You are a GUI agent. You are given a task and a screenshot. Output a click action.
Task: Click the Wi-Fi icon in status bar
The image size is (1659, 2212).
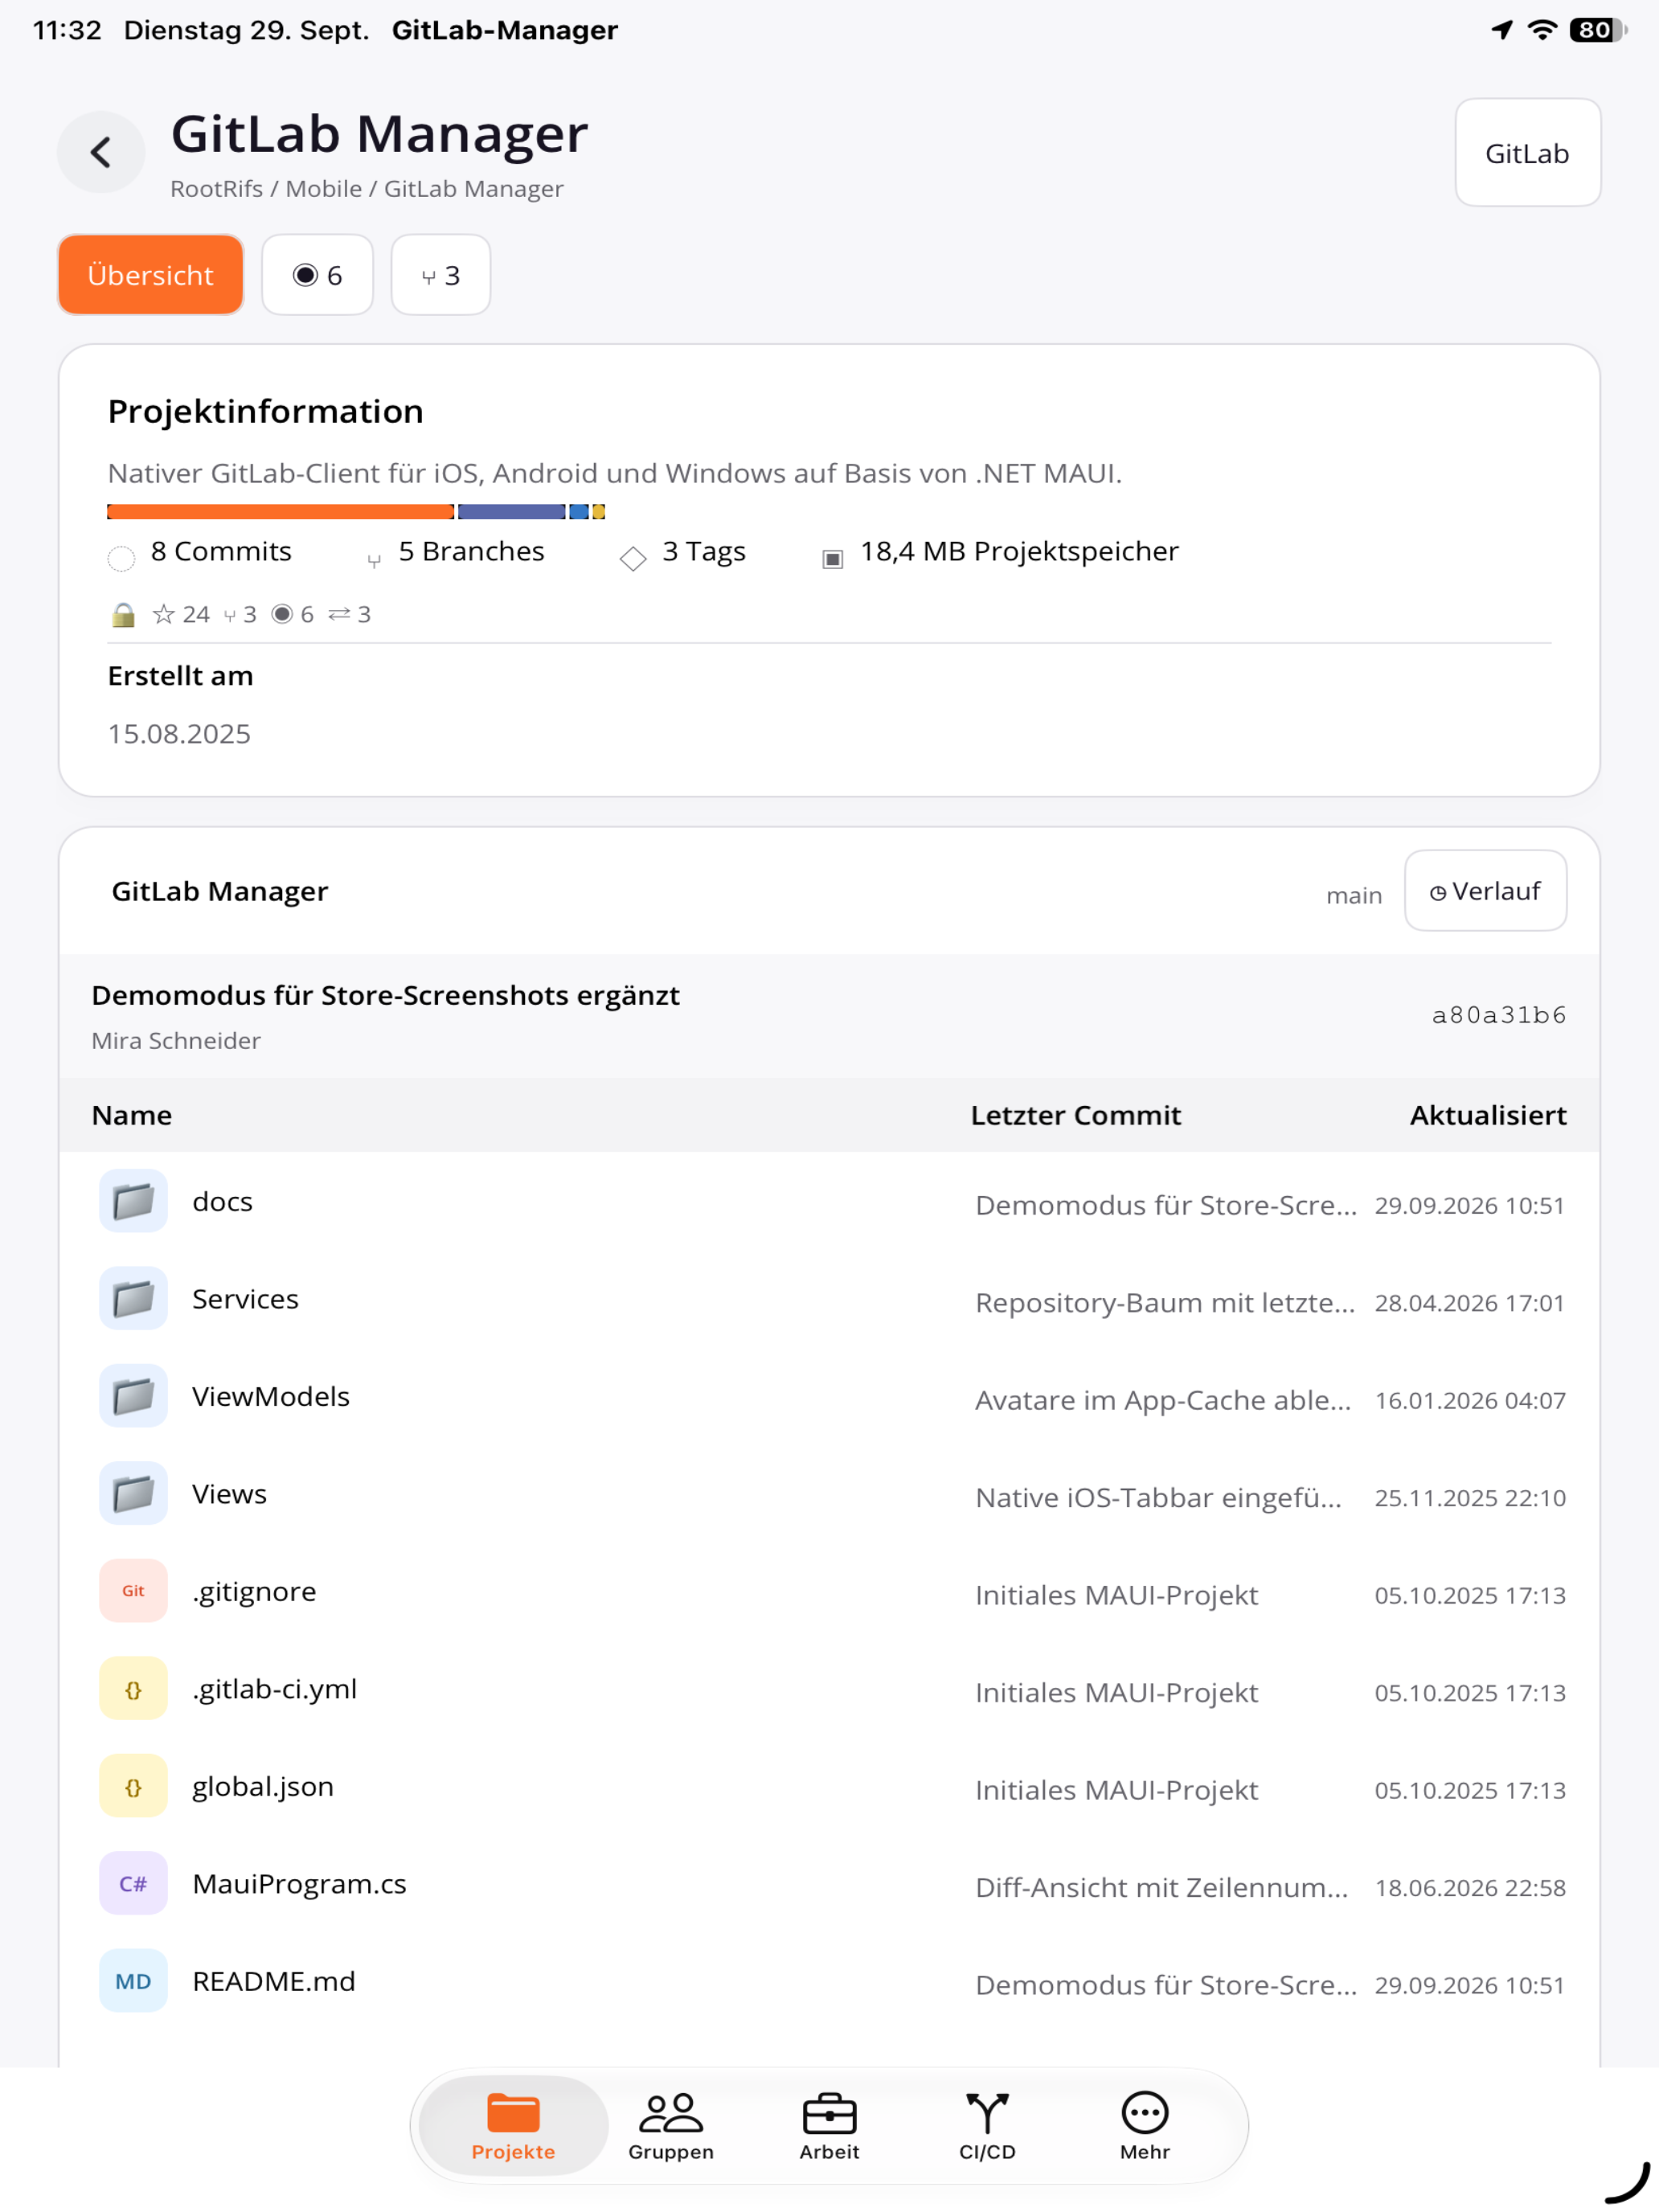coord(1543,30)
